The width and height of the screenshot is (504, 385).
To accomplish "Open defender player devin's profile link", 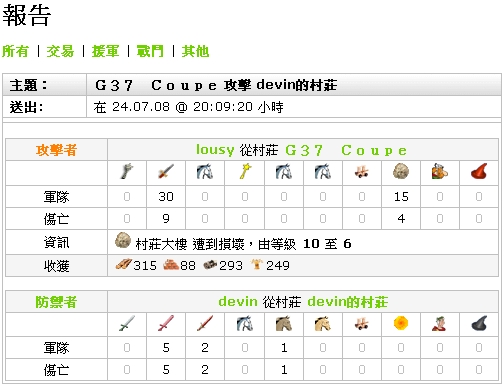I will pos(238,302).
